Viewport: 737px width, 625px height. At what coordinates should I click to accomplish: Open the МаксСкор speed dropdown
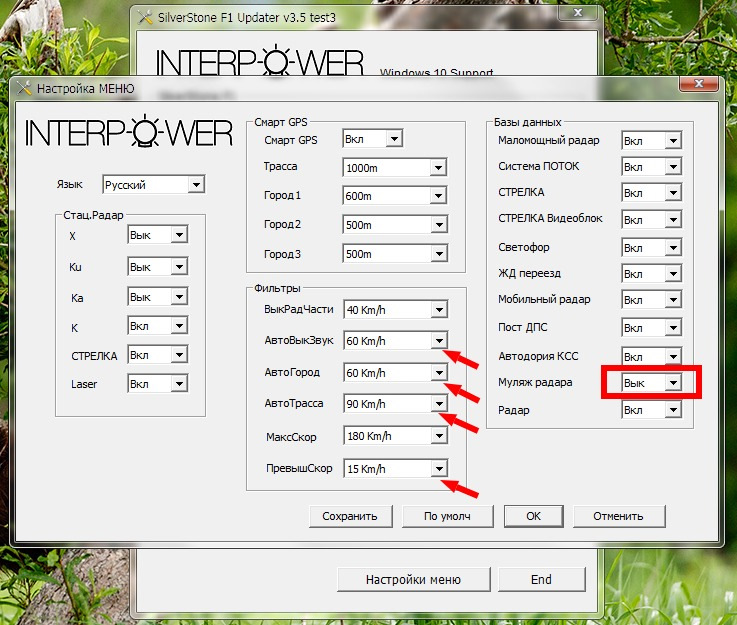click(395, 436)
